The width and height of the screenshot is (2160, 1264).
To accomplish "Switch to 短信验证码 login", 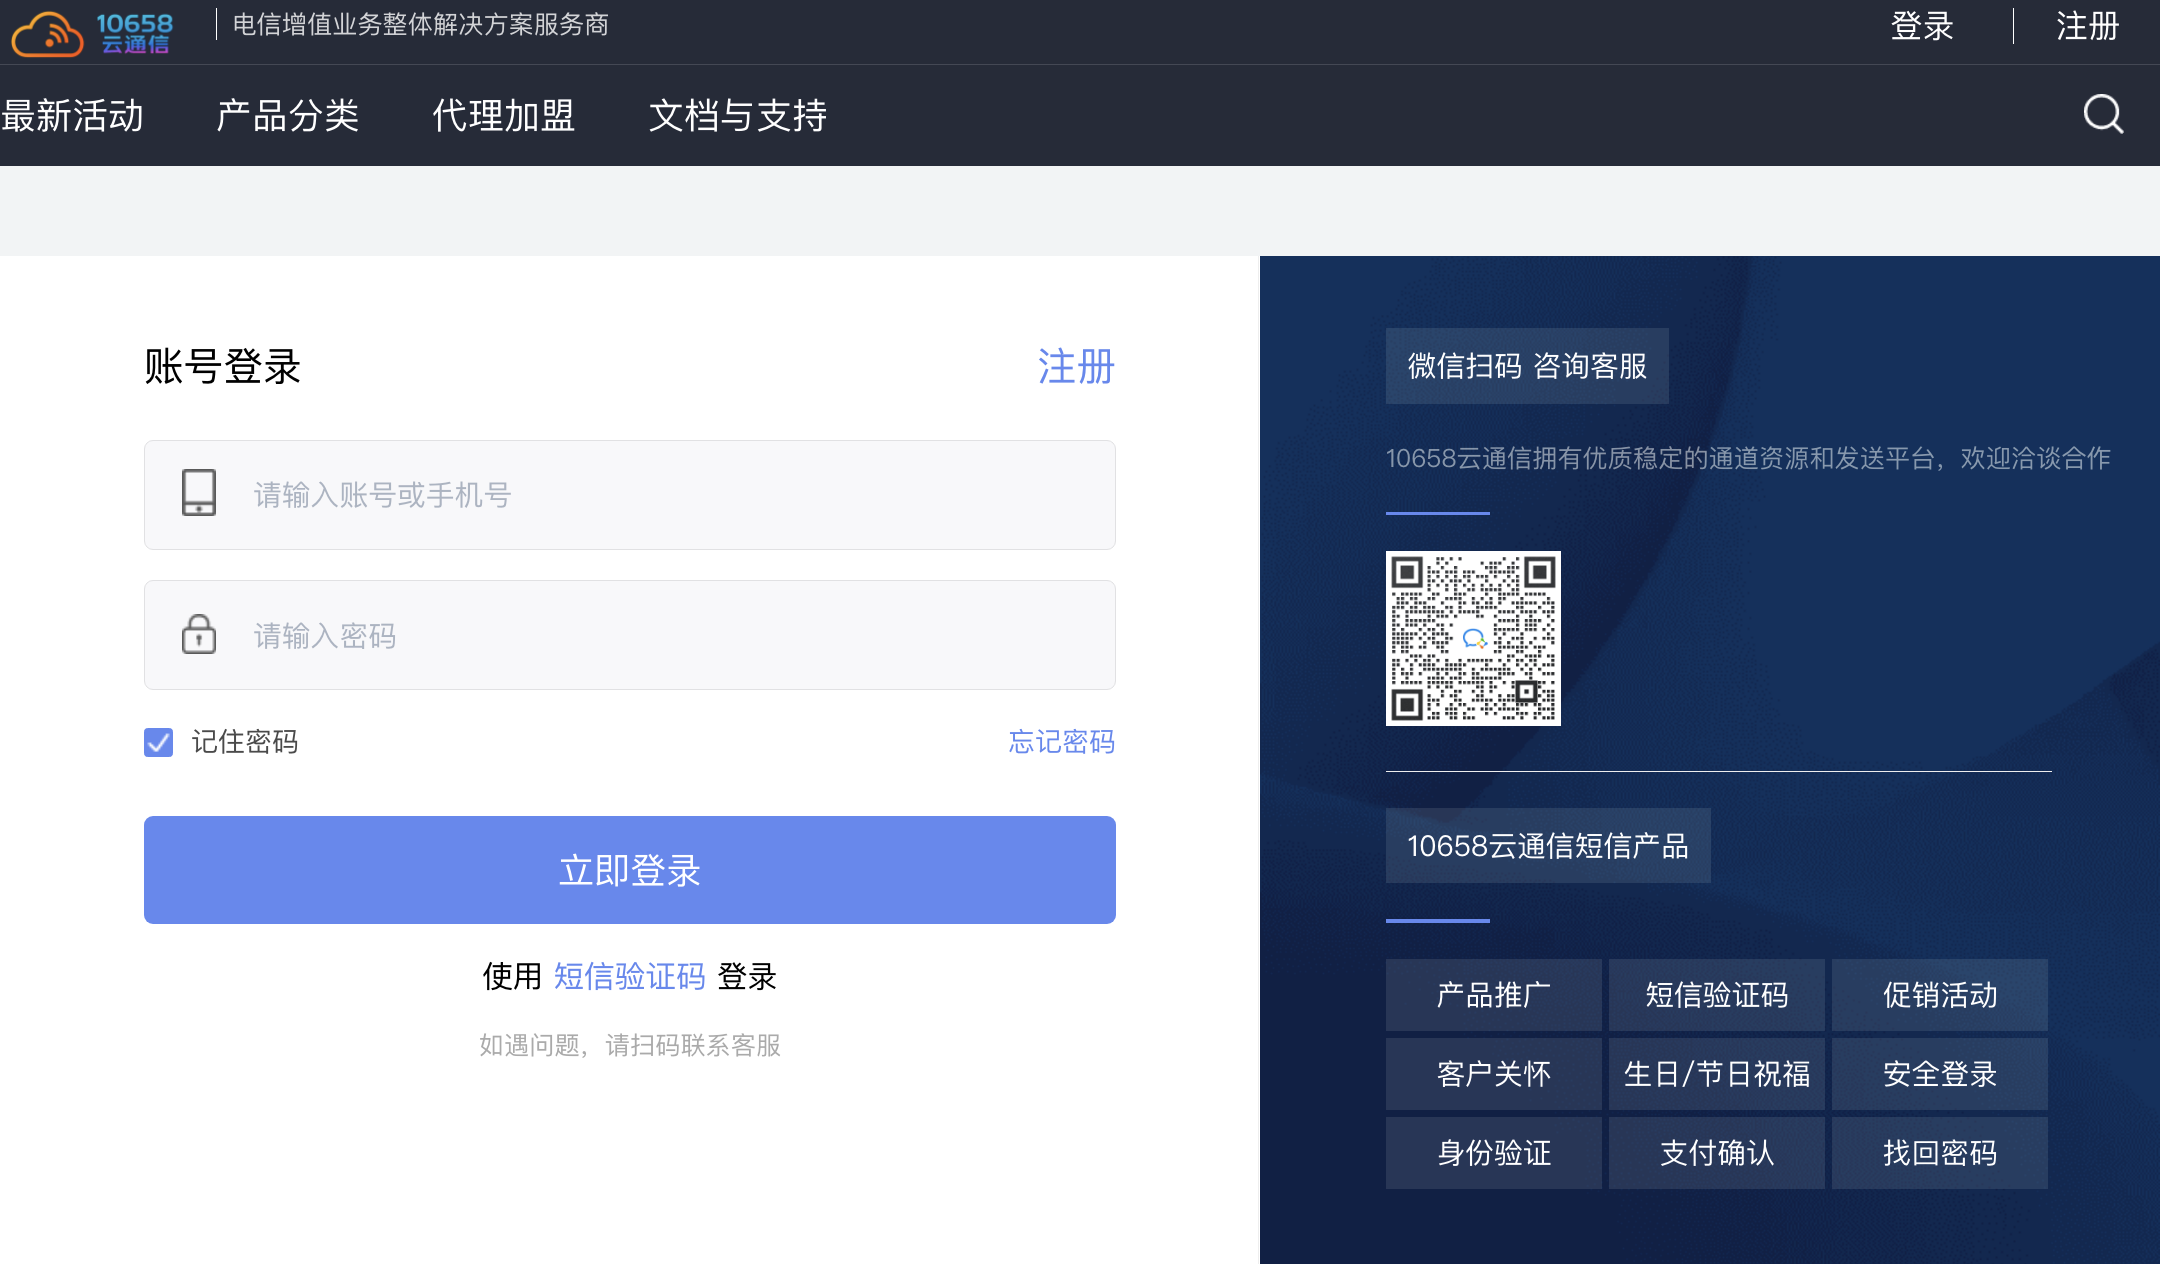I will tap(629, 976).
